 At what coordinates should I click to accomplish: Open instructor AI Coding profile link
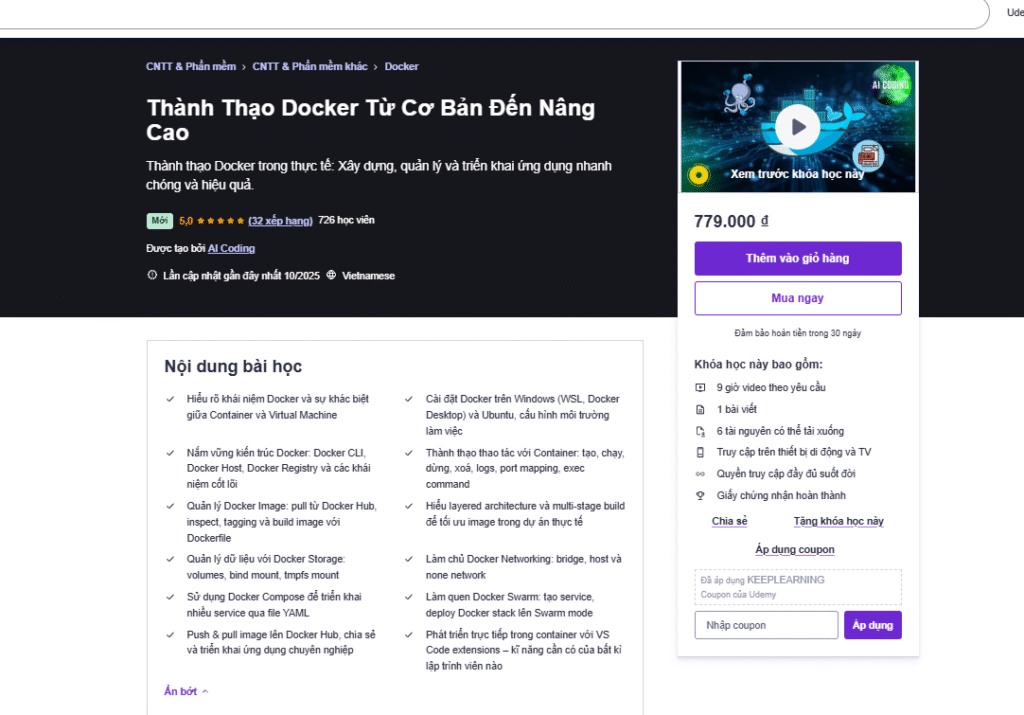coord(231,248)
